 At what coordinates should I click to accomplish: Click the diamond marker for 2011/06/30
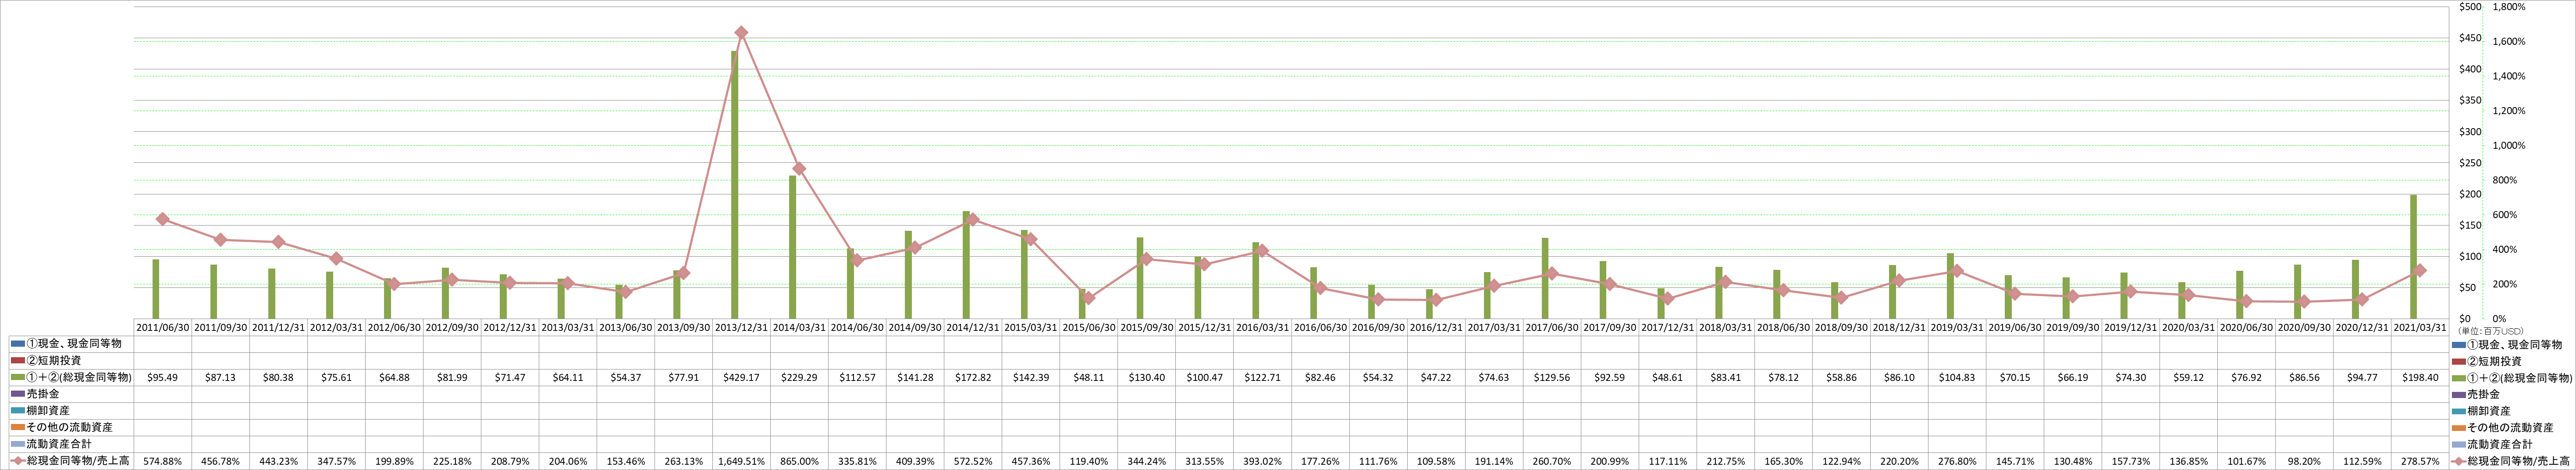coord(162,219)
